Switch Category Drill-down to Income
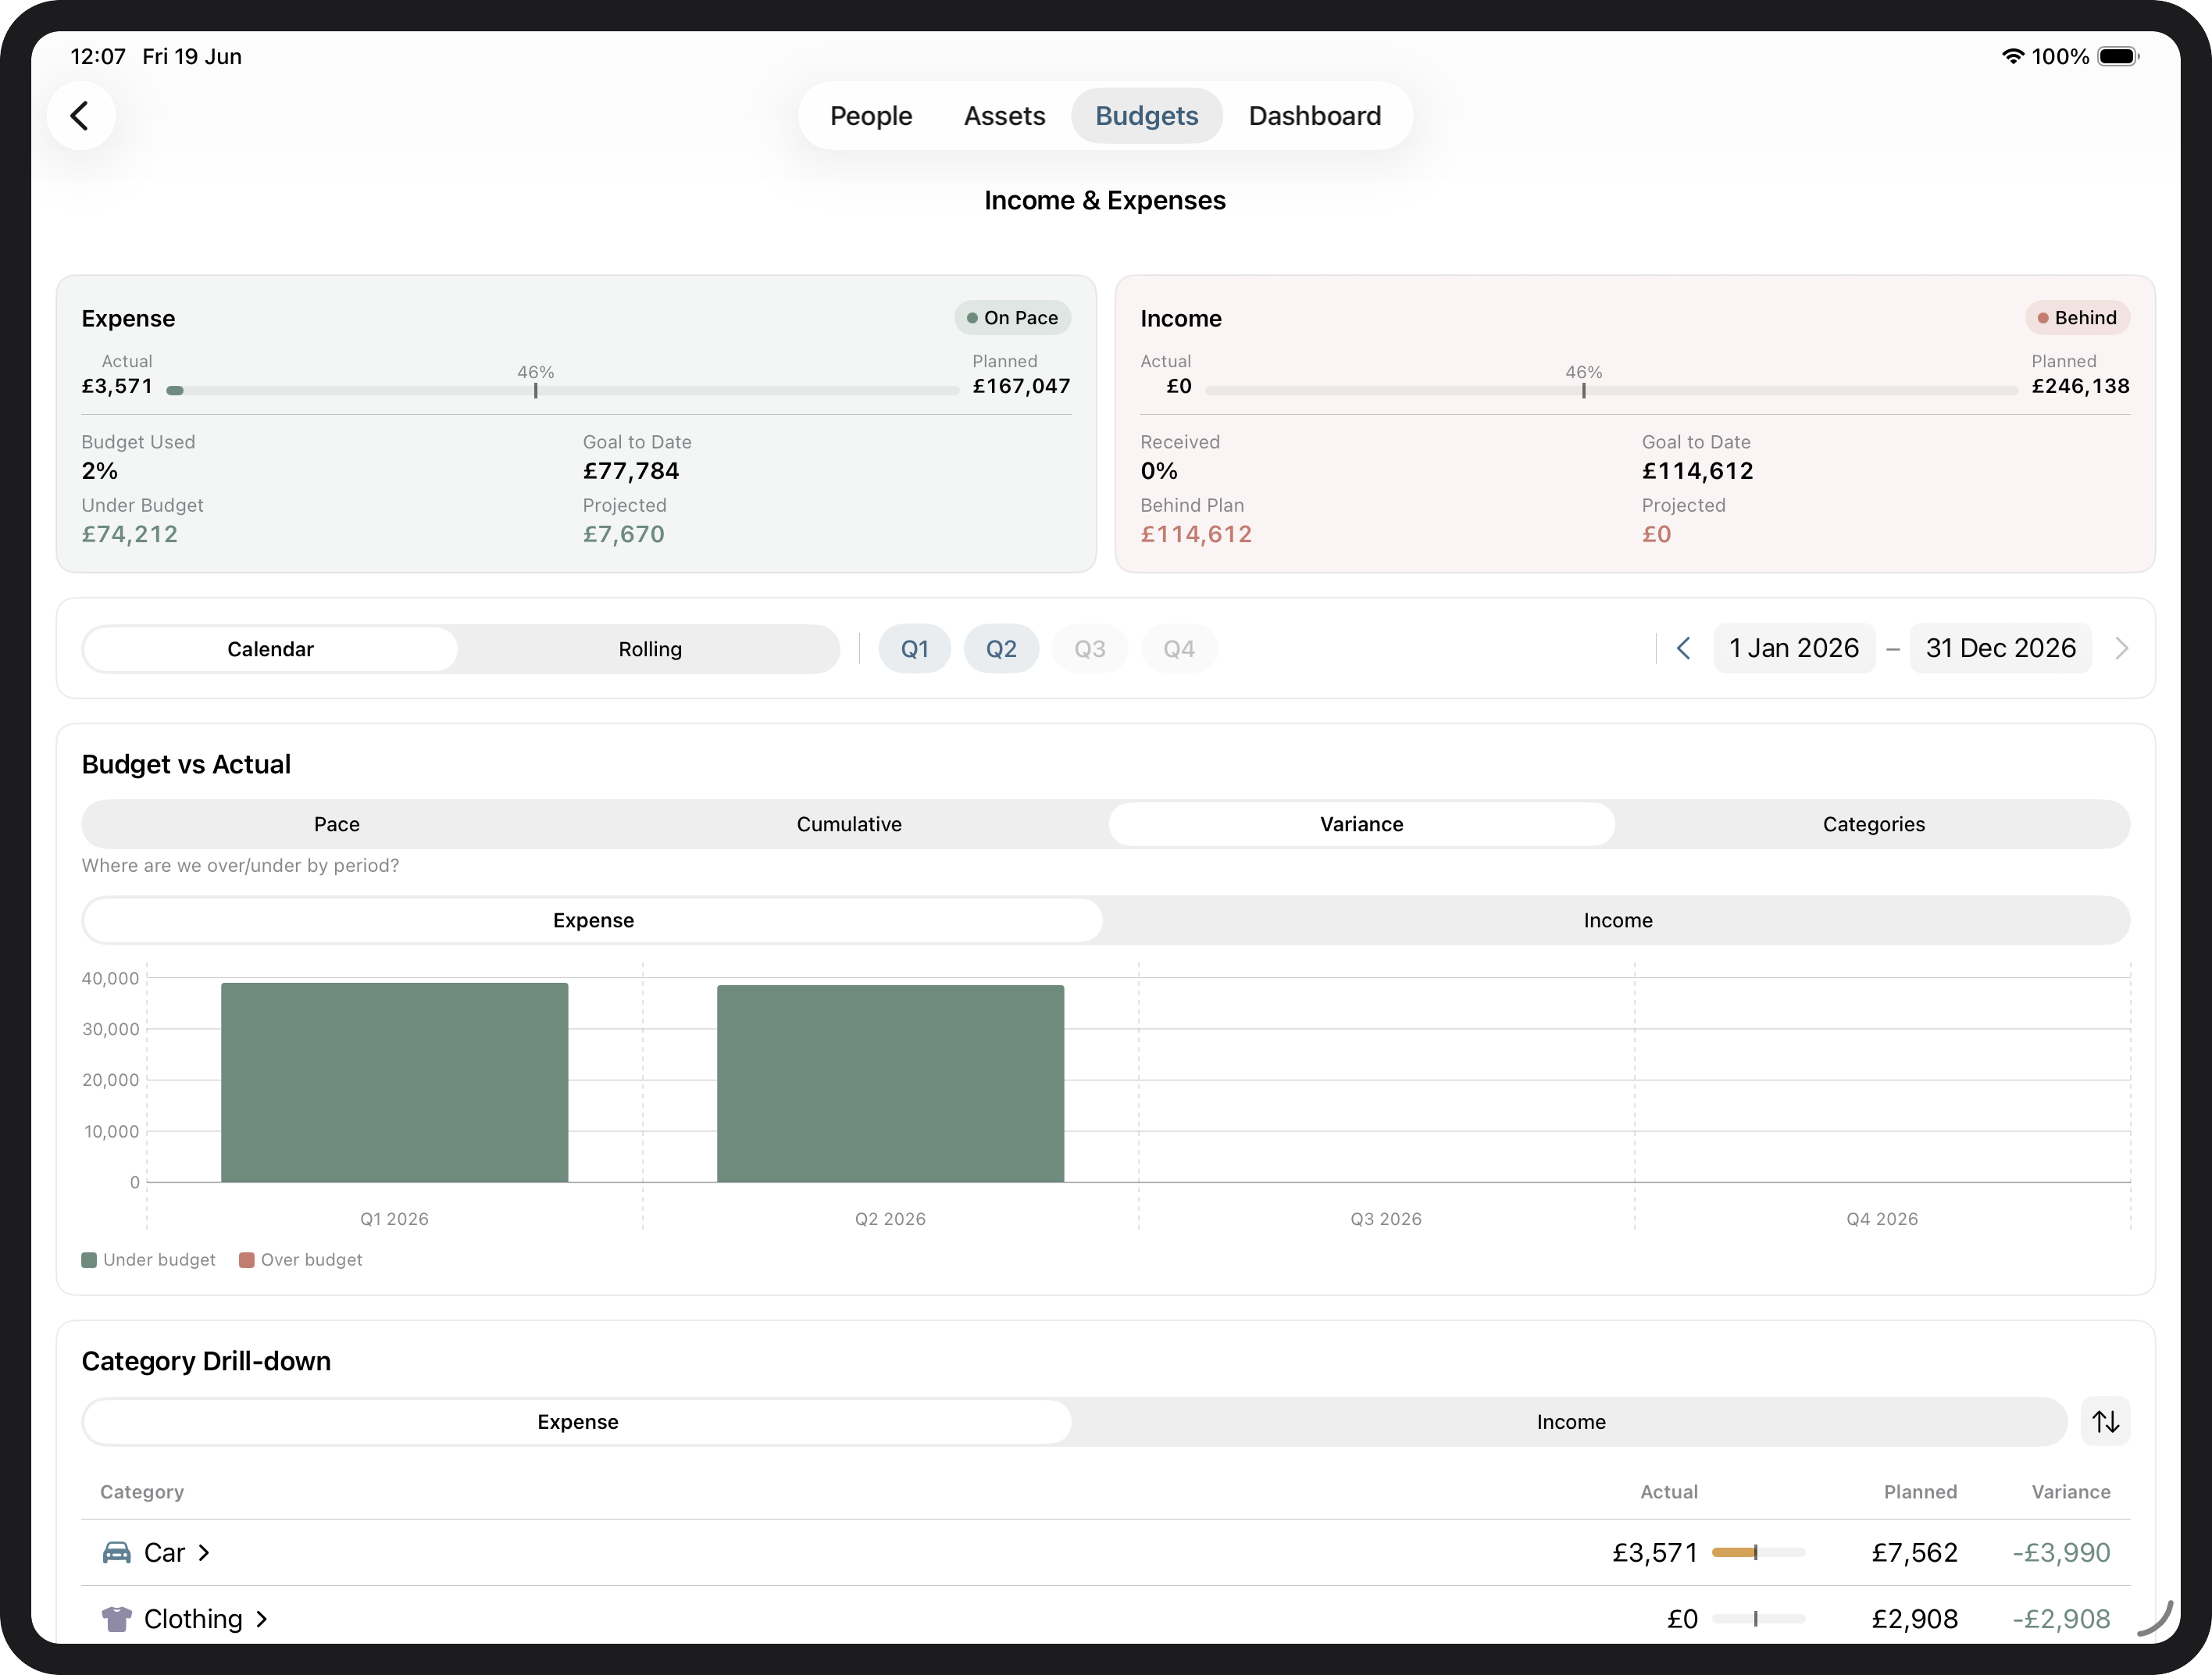This screenshot has height=1675, width=2212. 1570,1422
